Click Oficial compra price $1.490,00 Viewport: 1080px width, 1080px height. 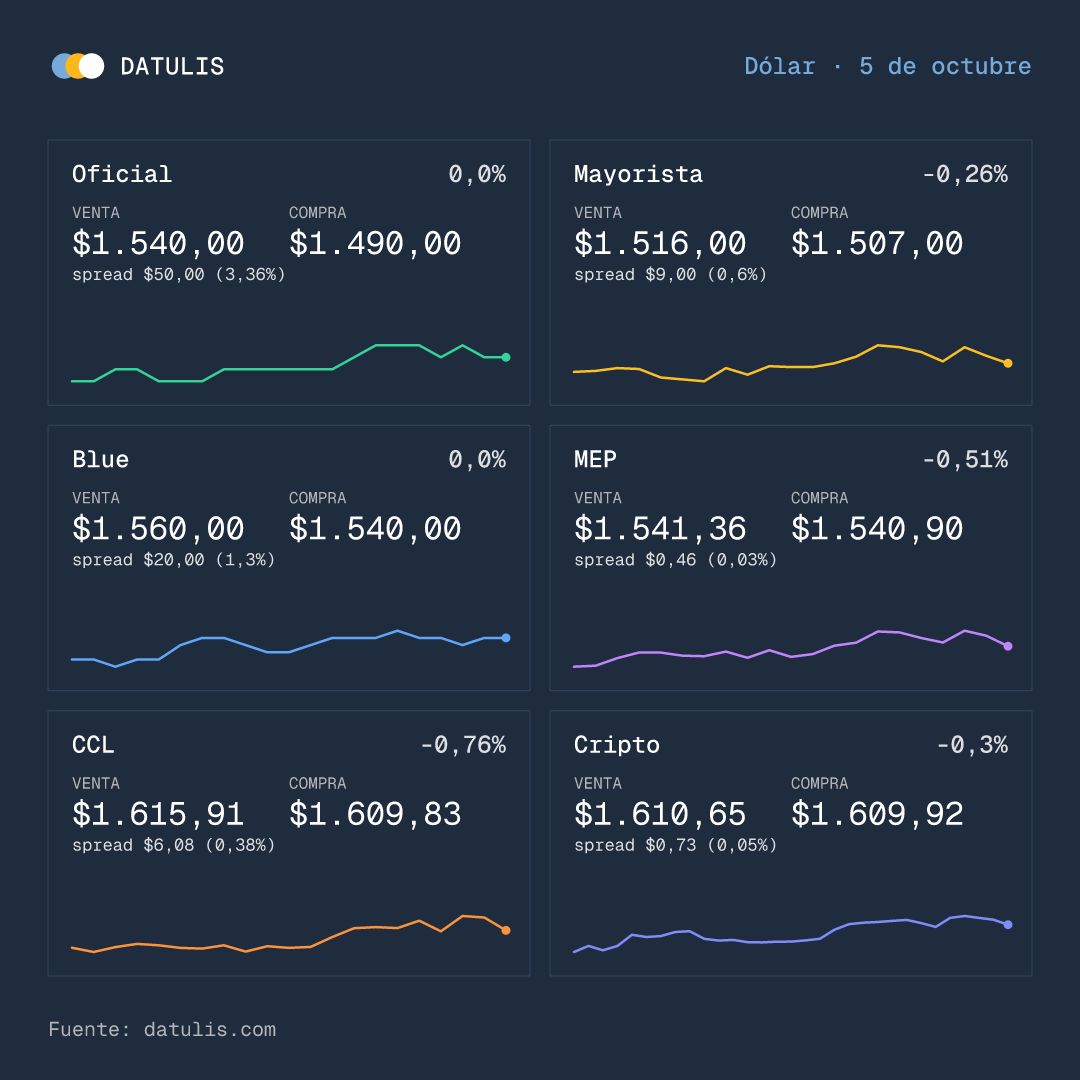(x=375, y=243)
